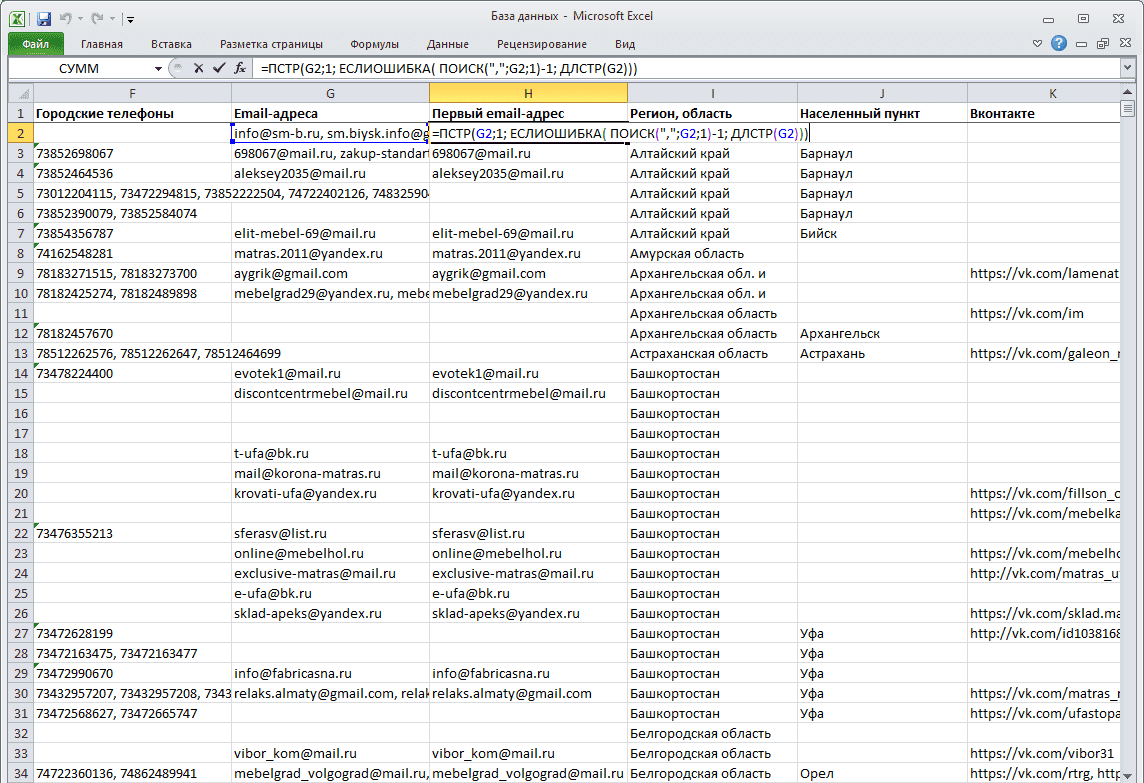Click the Select All corner of the grid
The width and height of the screenshot is (1144, 783).
pos(21,93)
